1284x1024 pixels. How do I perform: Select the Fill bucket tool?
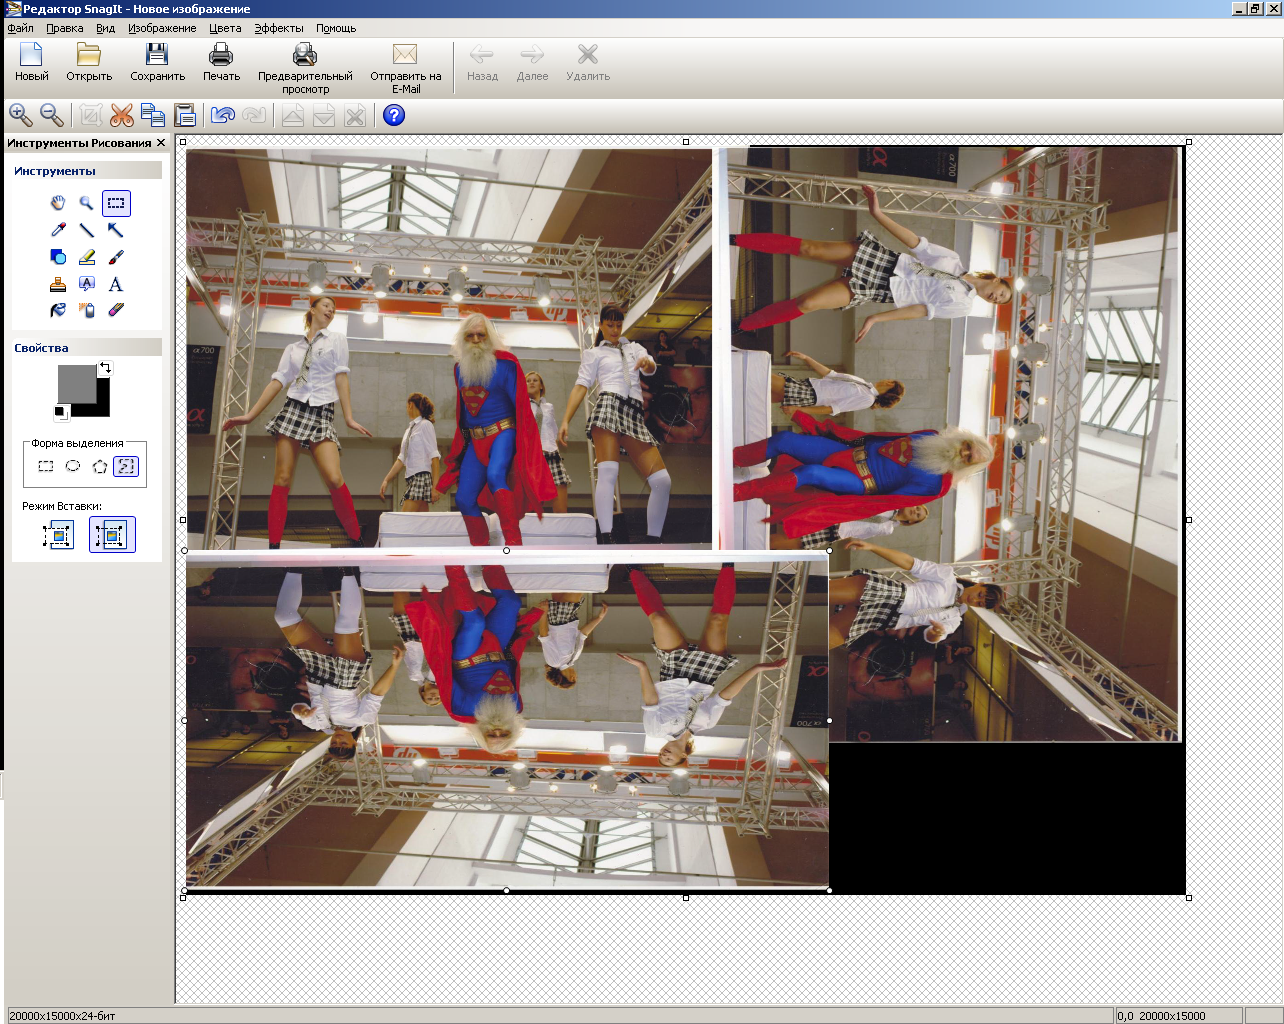click(x=58, y=311)
